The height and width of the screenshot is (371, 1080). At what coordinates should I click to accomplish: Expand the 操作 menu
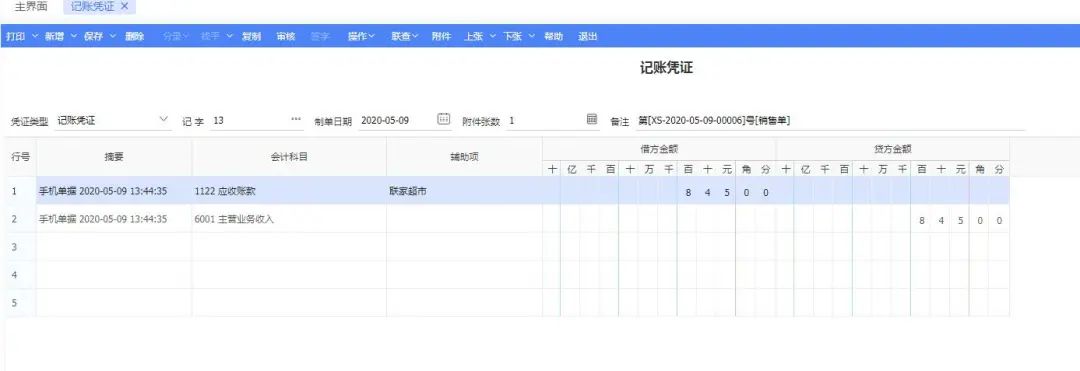point(361,36)
